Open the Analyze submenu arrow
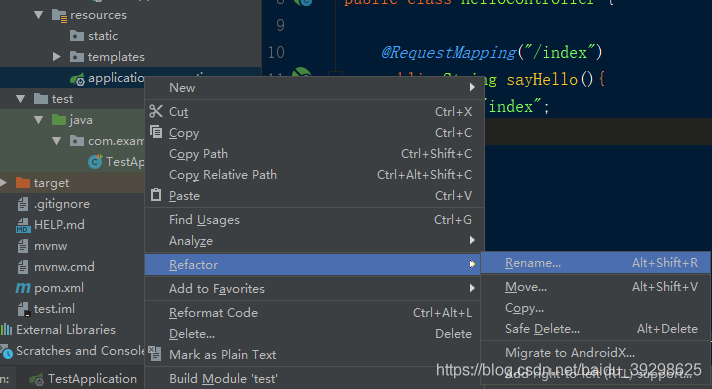Viewport: 712px width, 389px height. [x=472, y=240]
